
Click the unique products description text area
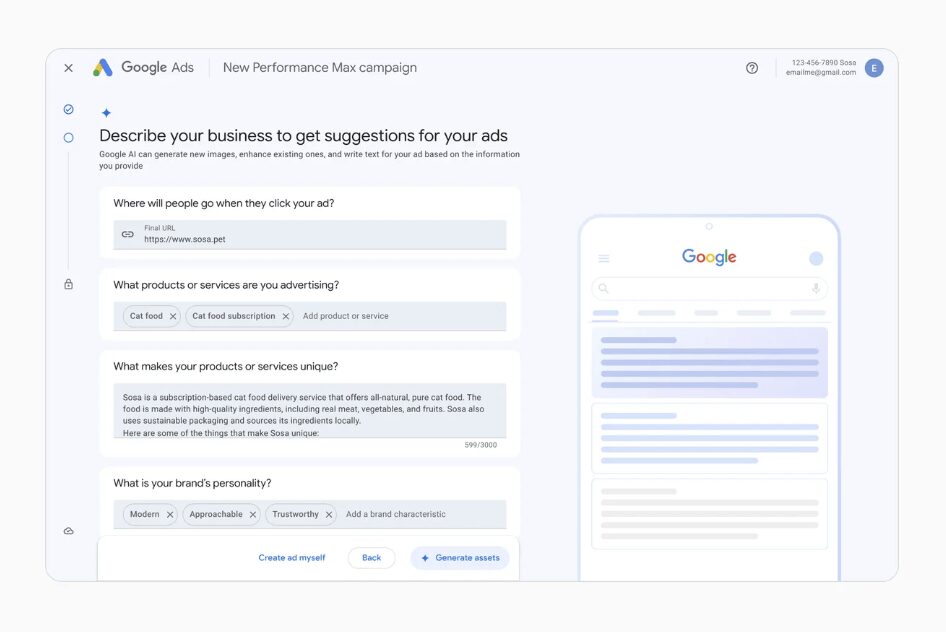[x=310, y=410]
